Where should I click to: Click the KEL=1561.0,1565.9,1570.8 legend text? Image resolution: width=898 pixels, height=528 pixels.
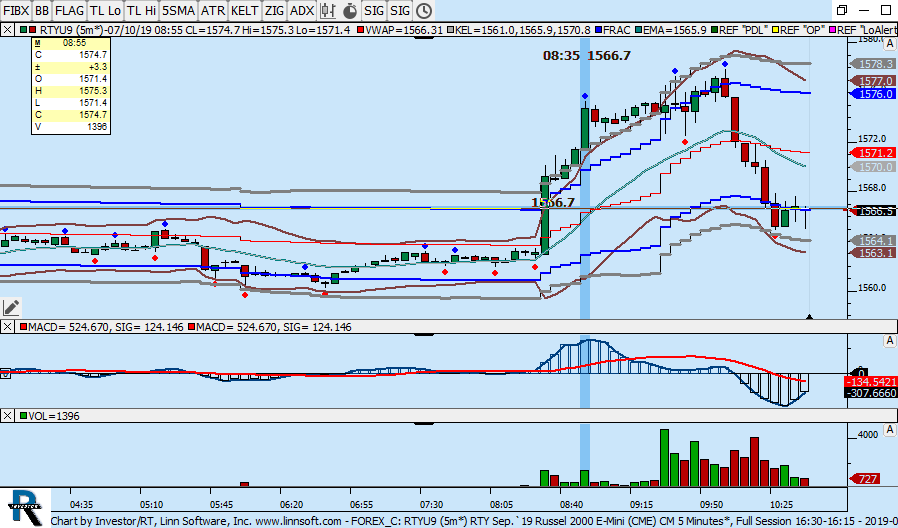523,30
